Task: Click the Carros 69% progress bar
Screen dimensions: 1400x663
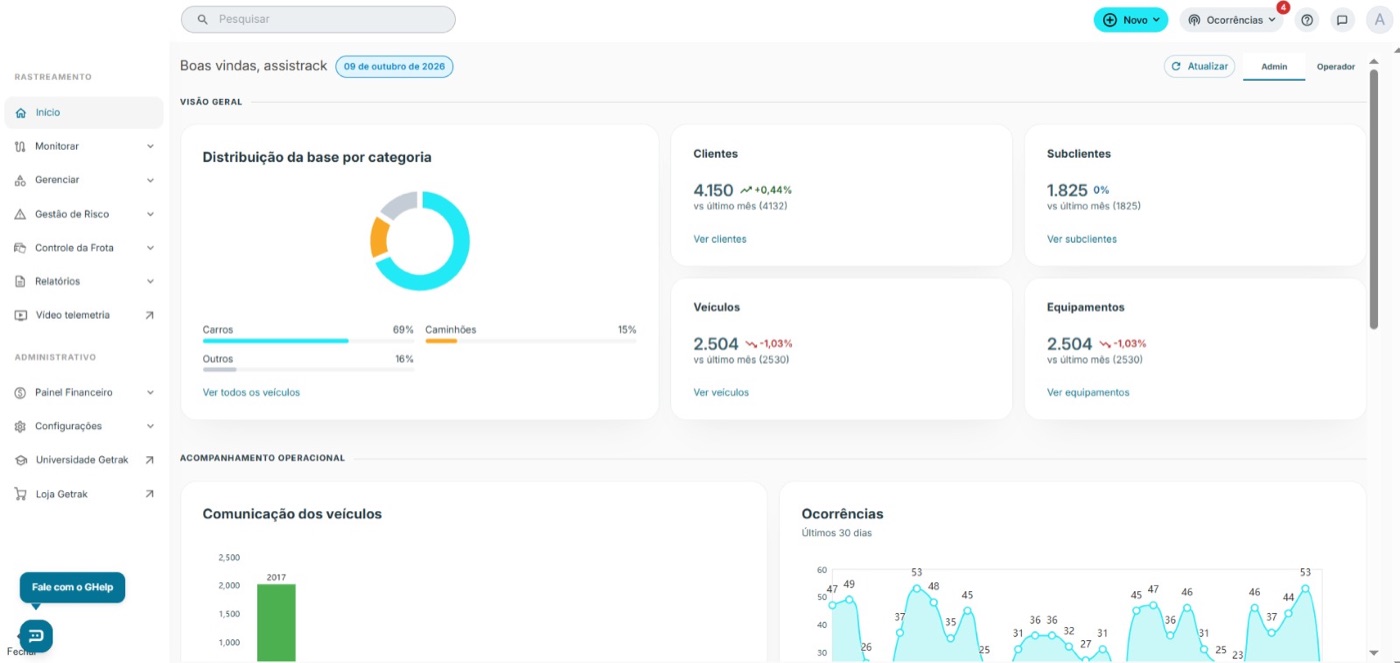Action: [308, 341]
